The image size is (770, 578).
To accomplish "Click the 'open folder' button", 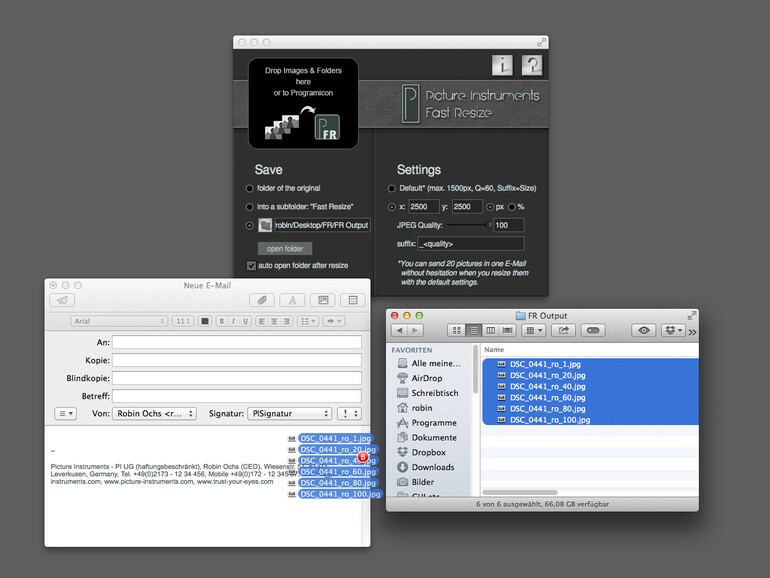I will click(284, 248).
